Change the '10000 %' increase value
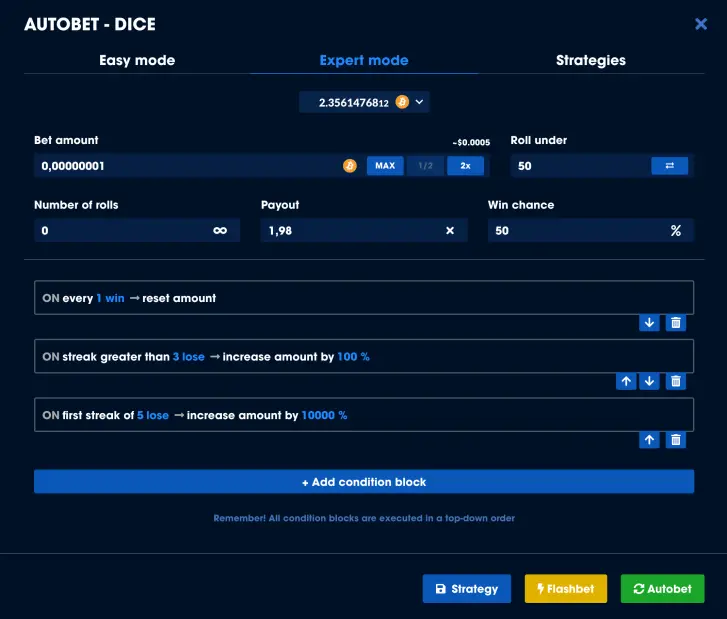The image size is (727, 619). (324, 415)
